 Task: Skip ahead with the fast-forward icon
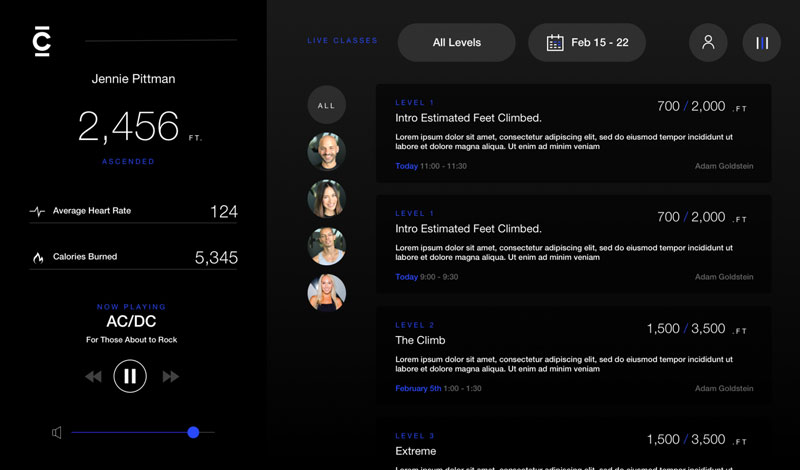(x=170, y=377)
